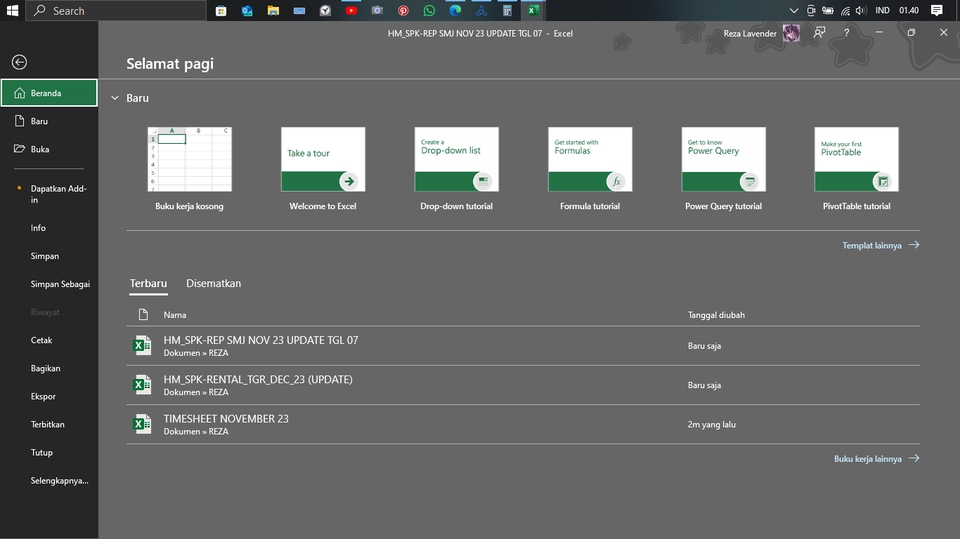This screenshot has height=539, width=960.
Task: Click the Meet Now camera tray icon
Action: [x=811, y=10]
